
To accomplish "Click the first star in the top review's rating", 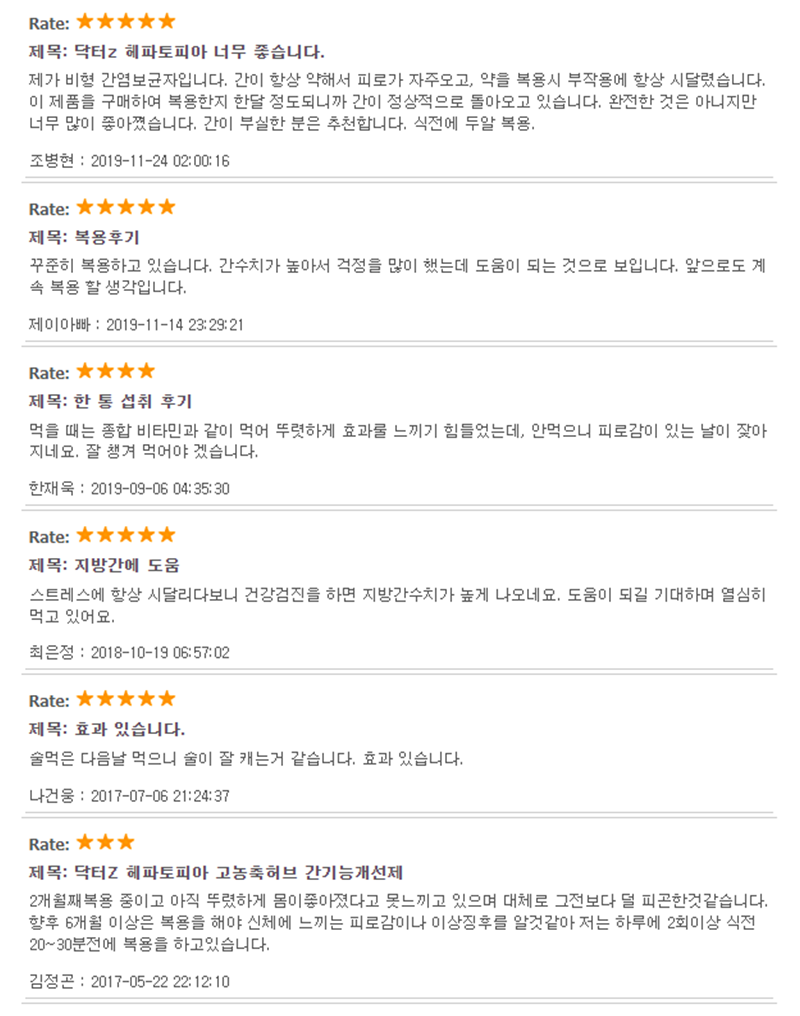I will [x=85, y=21].
